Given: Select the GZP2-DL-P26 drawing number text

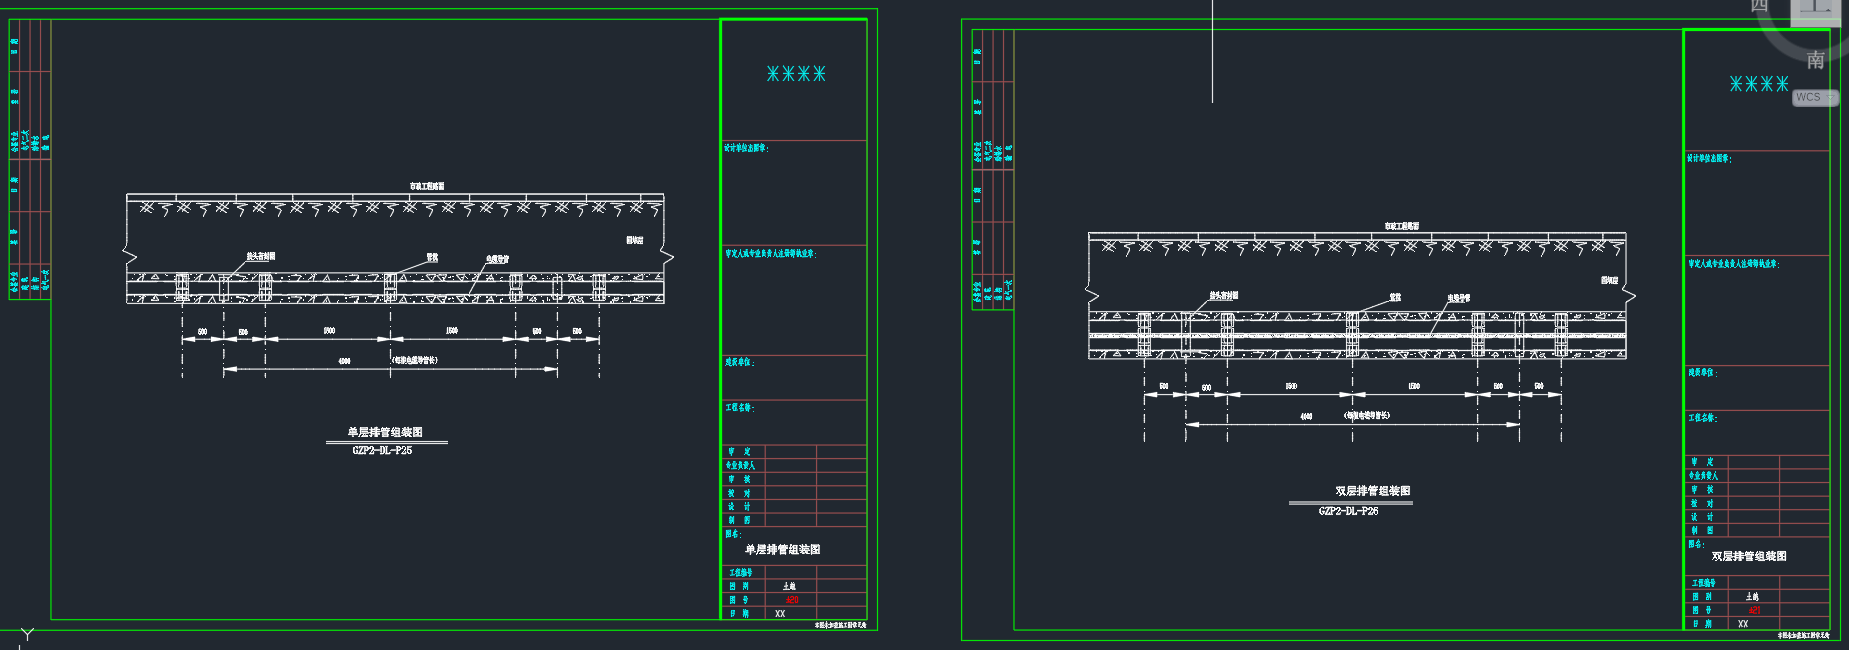Looking at the screenshot, I should tap(1348, 511).
